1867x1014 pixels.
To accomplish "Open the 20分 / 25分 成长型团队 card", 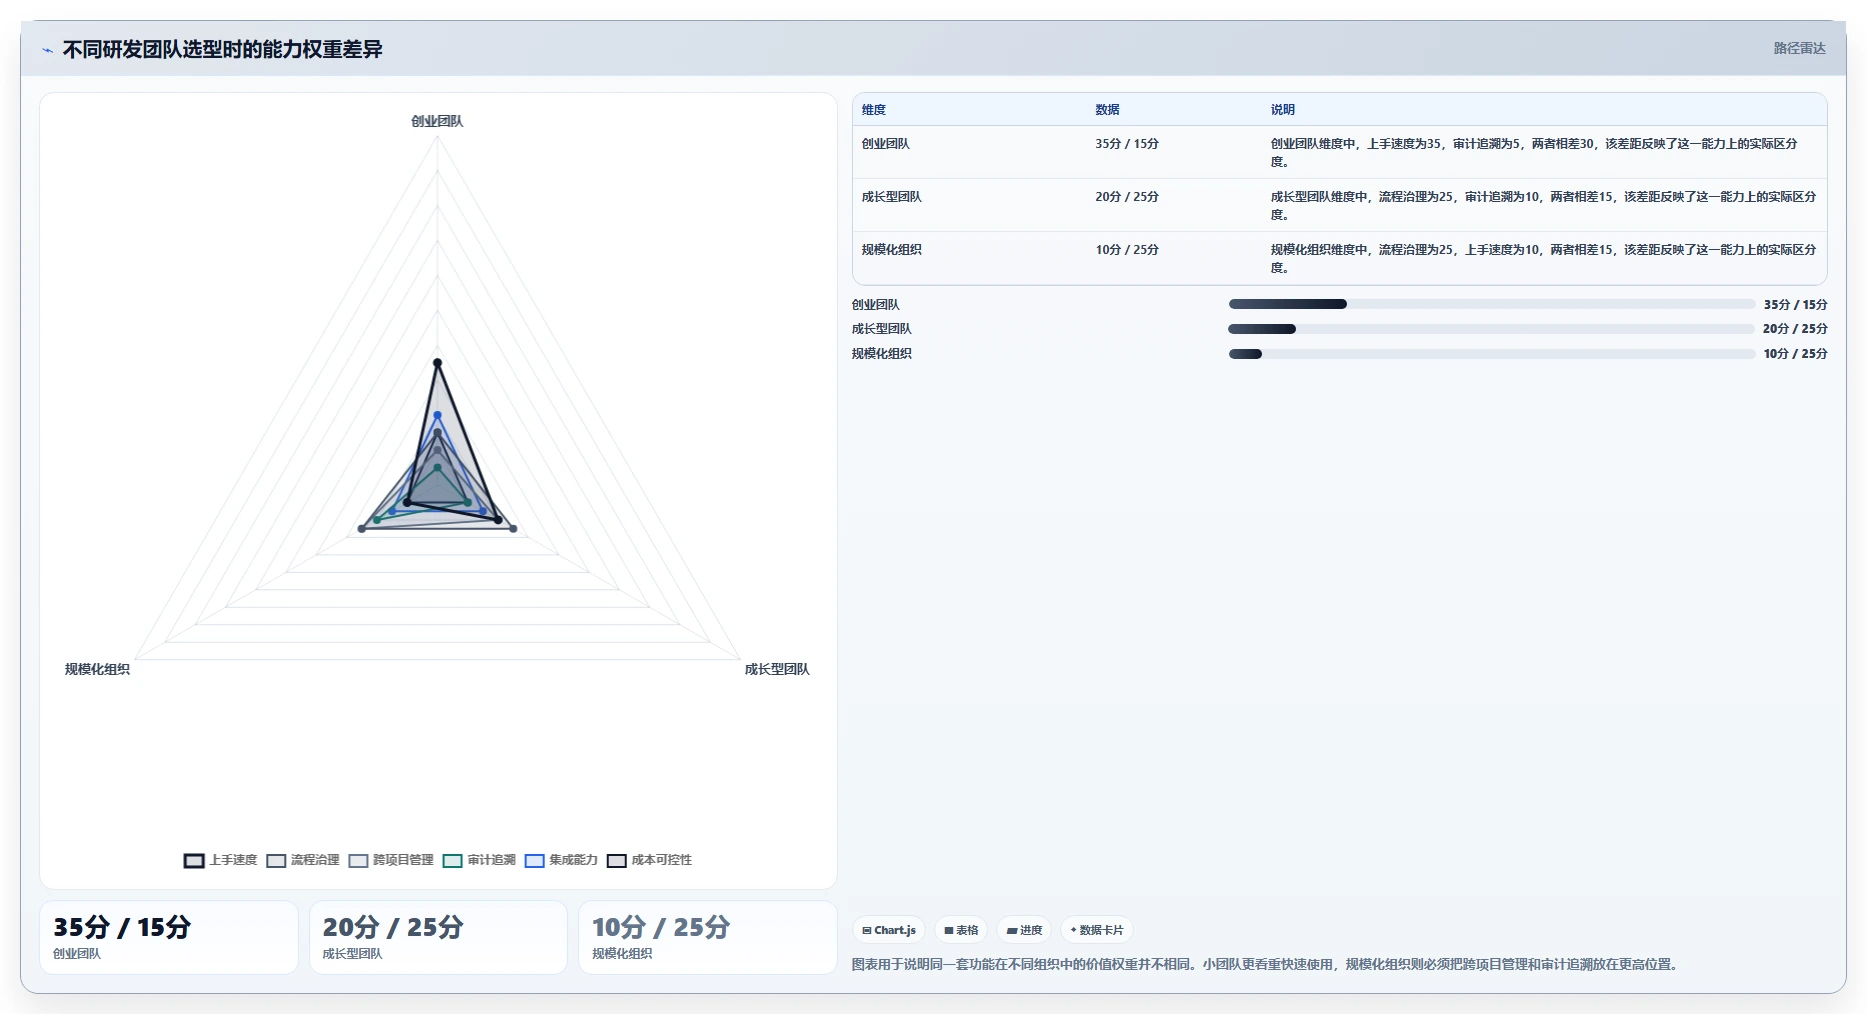I will 438,938.
